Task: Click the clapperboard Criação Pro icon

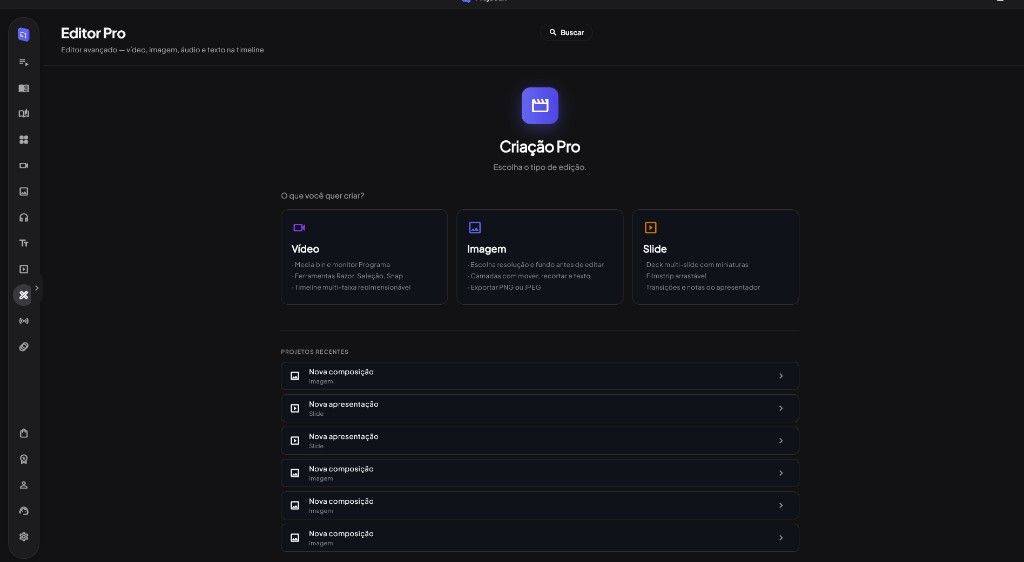Action: click(540, 106)
